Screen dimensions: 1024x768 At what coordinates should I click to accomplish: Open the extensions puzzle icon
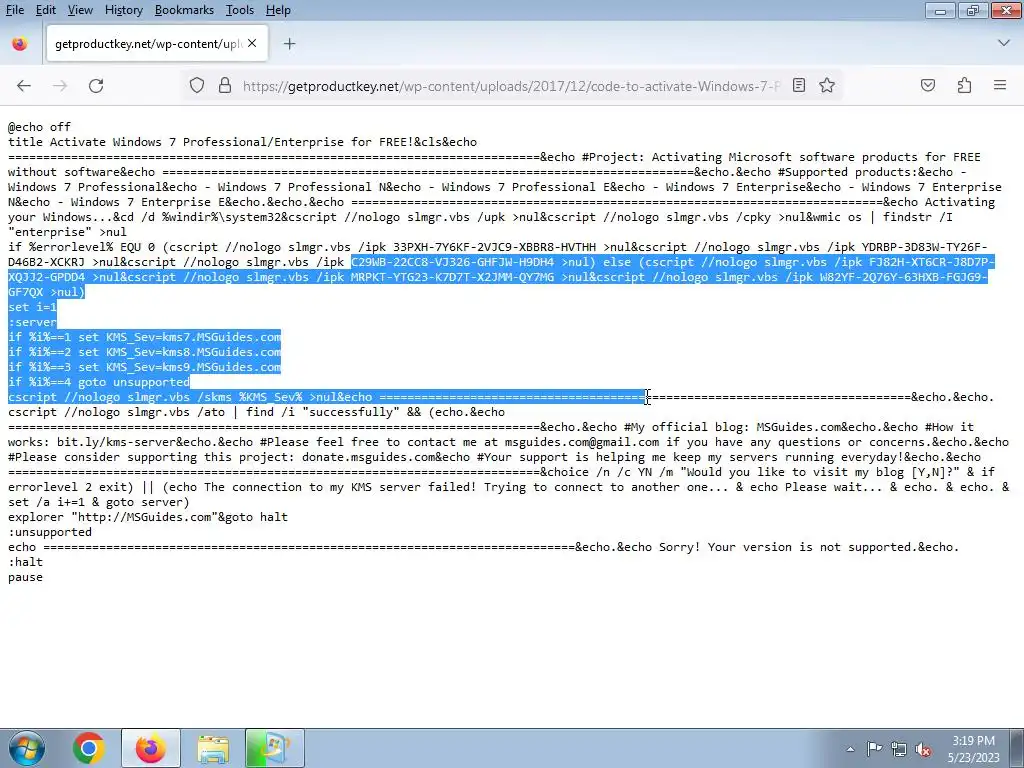964,86
